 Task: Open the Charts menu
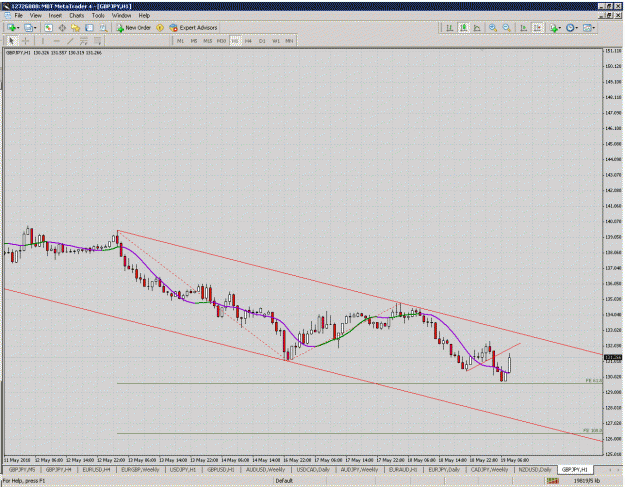[77, 16]
